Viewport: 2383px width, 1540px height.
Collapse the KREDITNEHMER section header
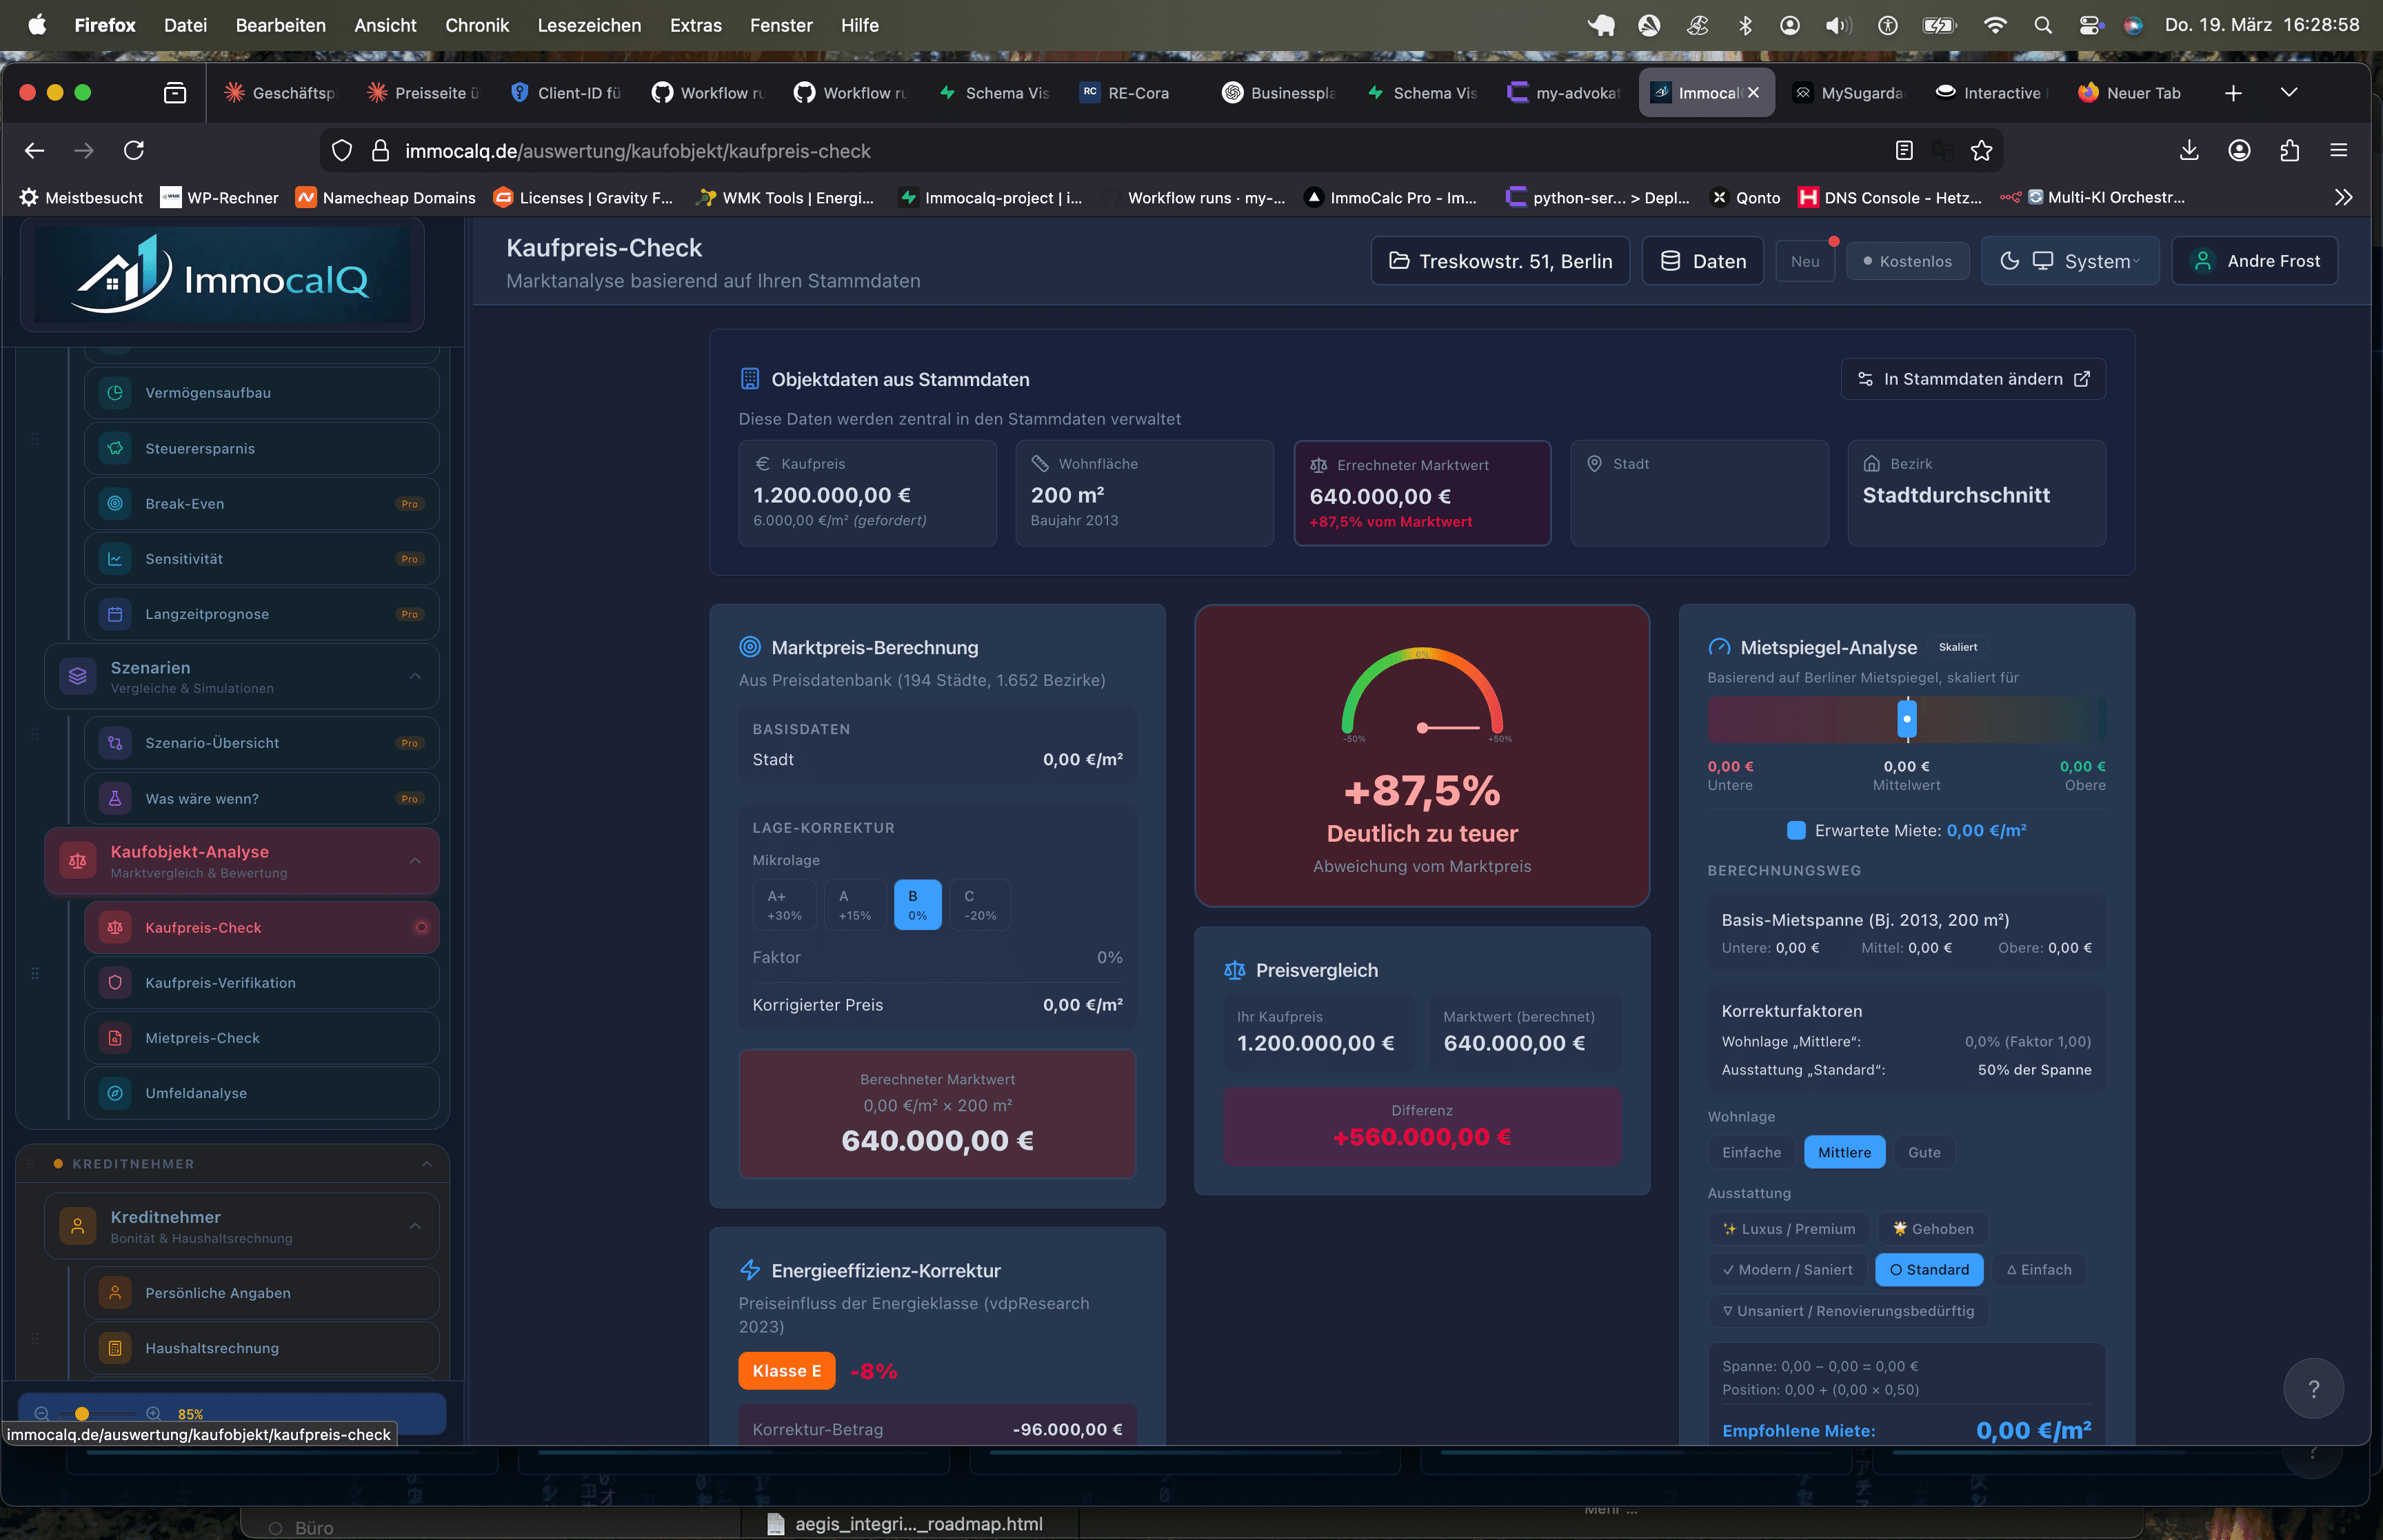pyautogui.click(x=427, y=1164)
